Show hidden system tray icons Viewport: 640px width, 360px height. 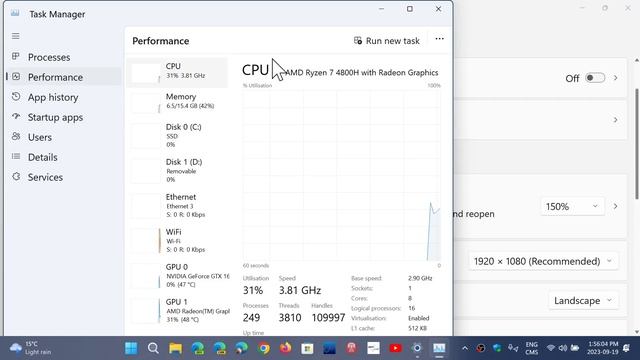click(465, 348)
